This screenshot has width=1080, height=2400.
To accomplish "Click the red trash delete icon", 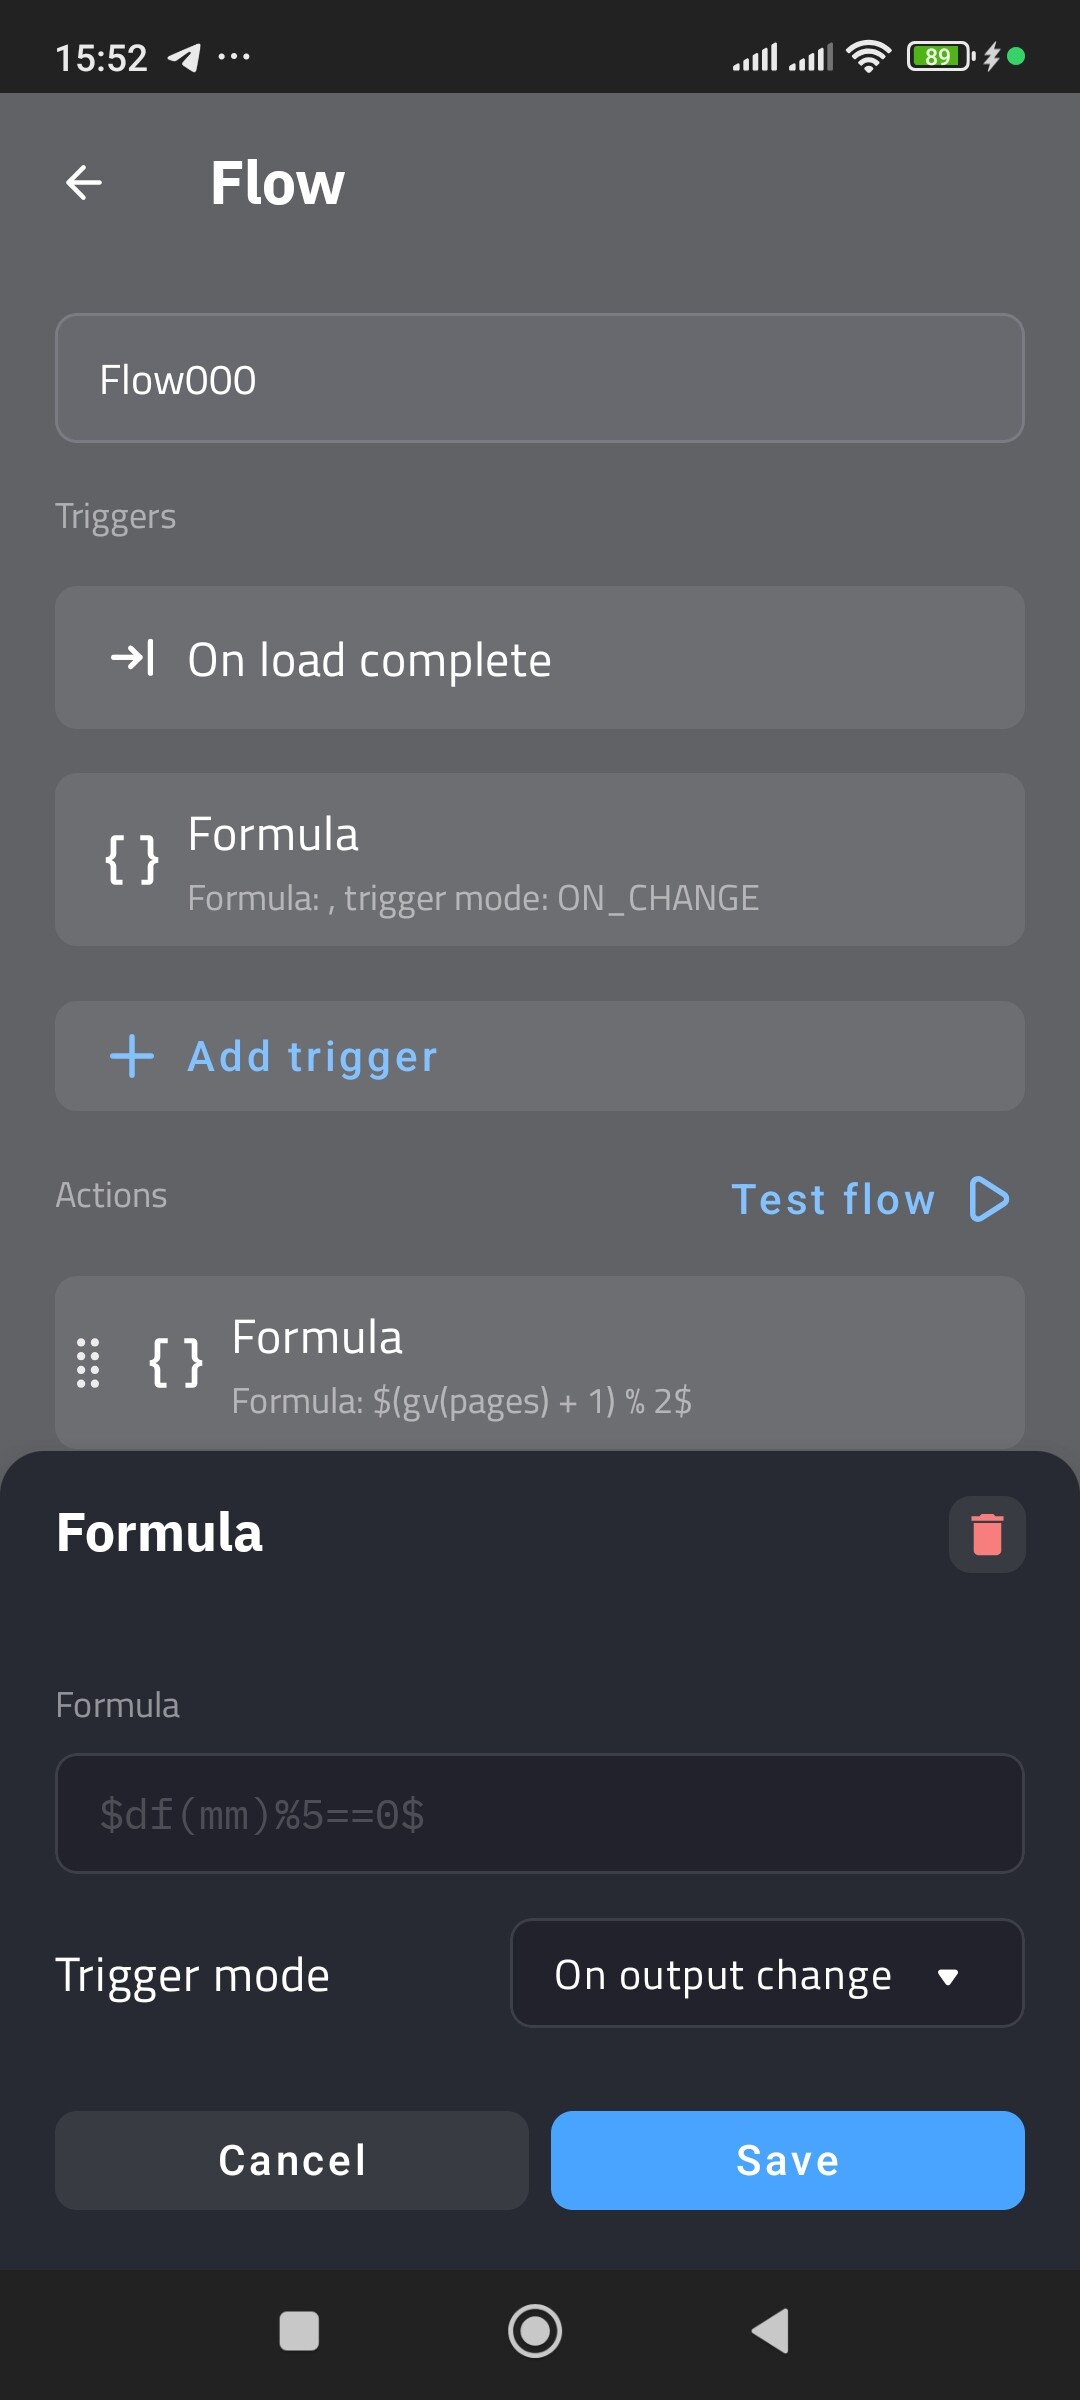I will coord(986,1534).
